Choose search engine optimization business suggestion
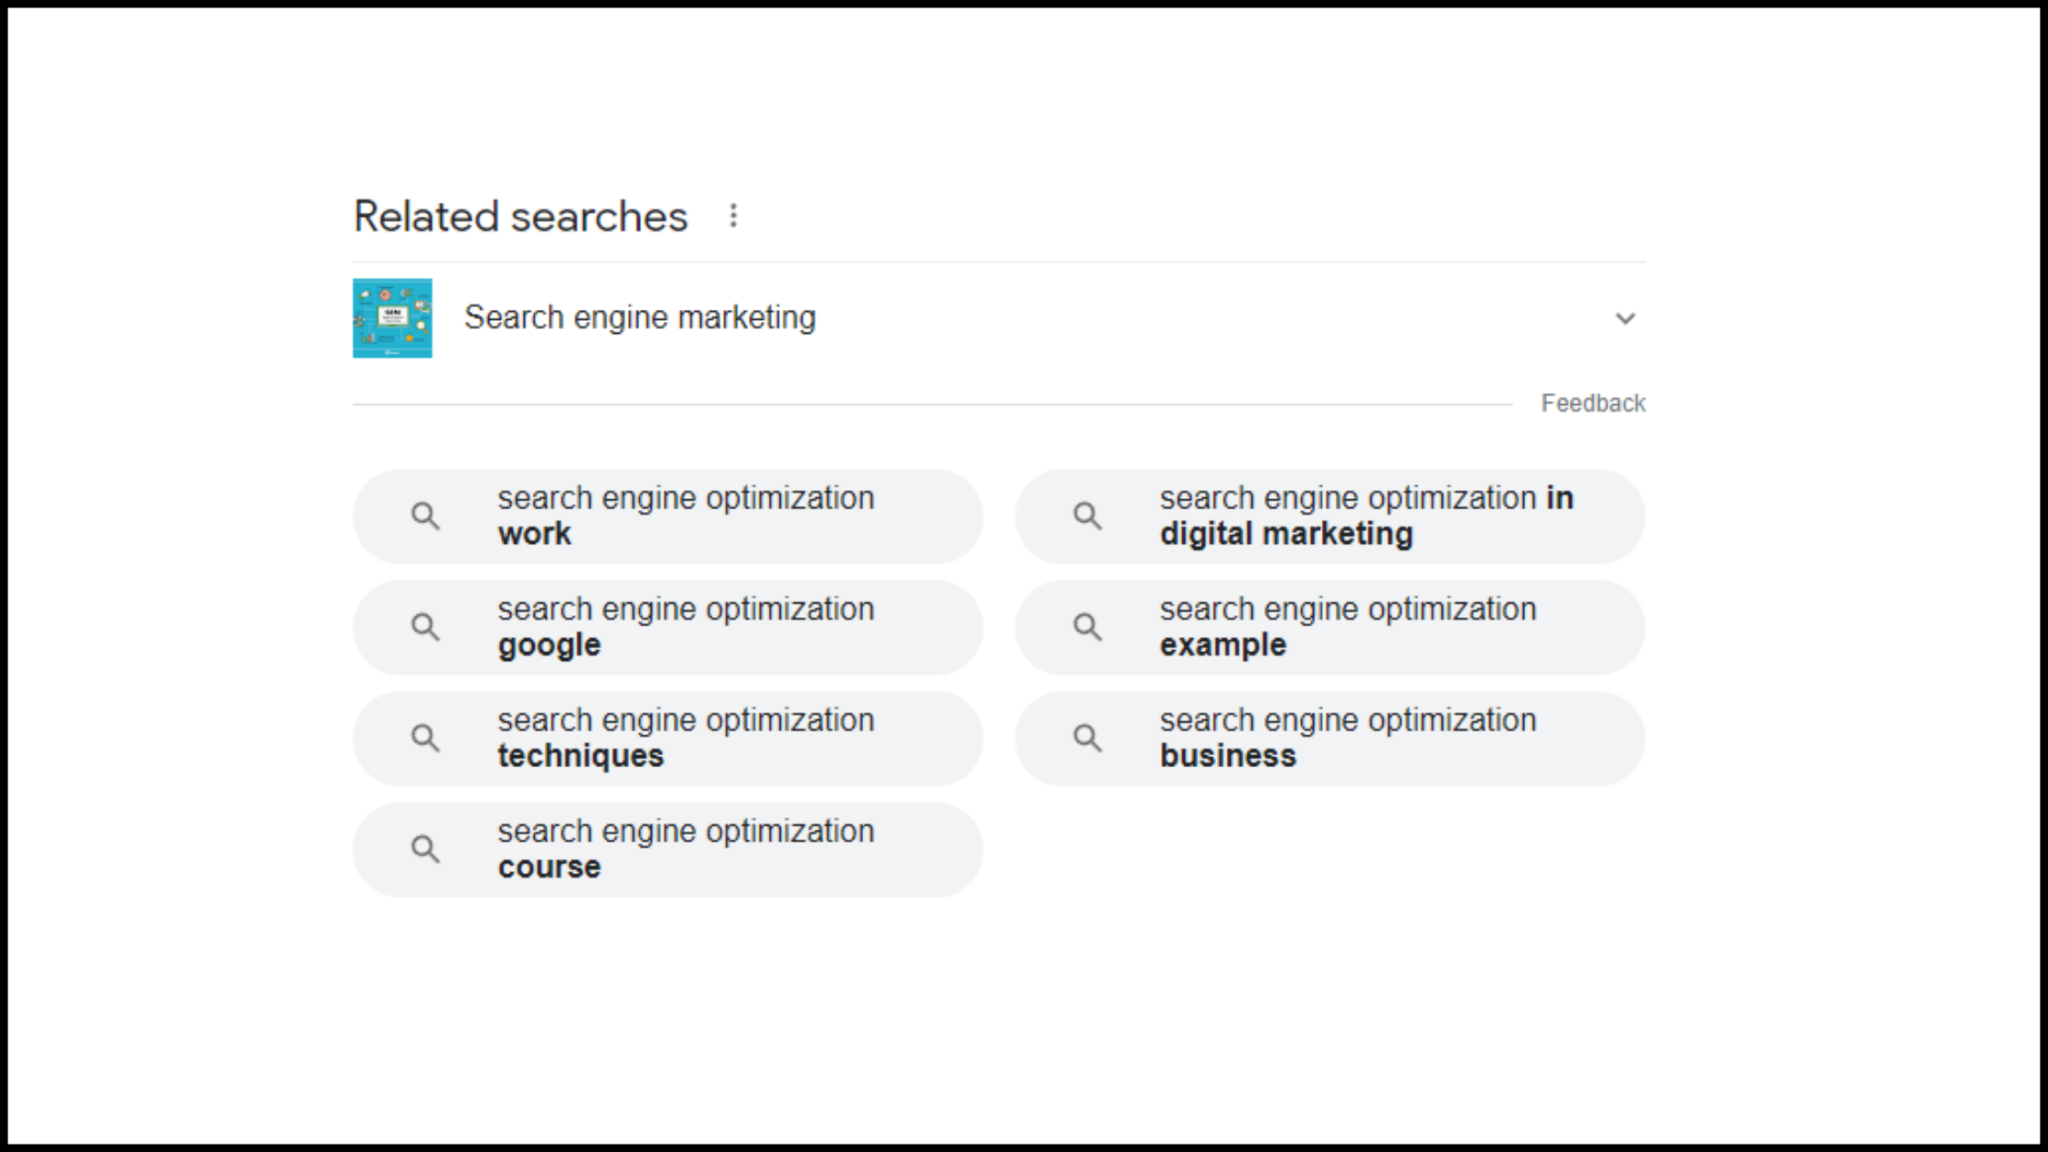The image size is (2048, 1152). (1330, 738)
